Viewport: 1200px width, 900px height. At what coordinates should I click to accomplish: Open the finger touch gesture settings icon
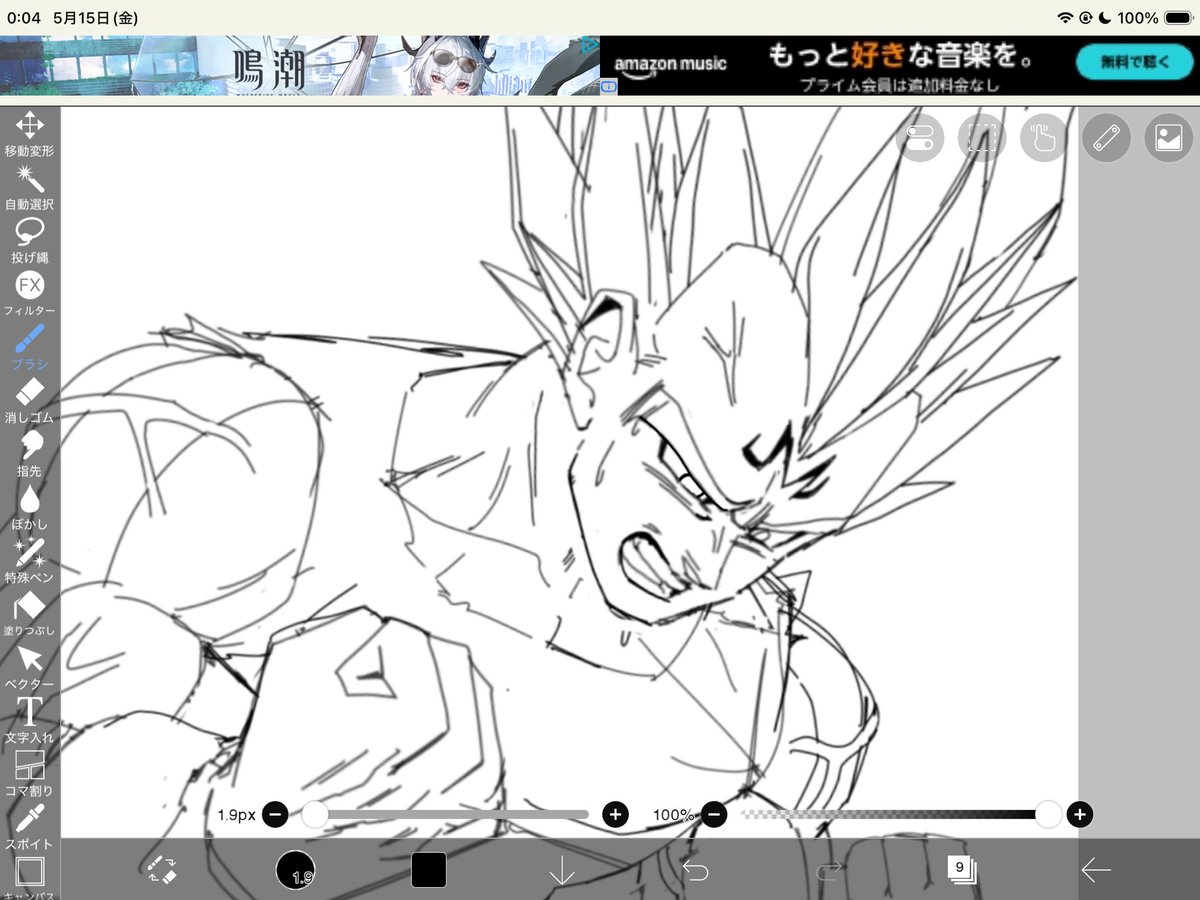coord(1044,138)
